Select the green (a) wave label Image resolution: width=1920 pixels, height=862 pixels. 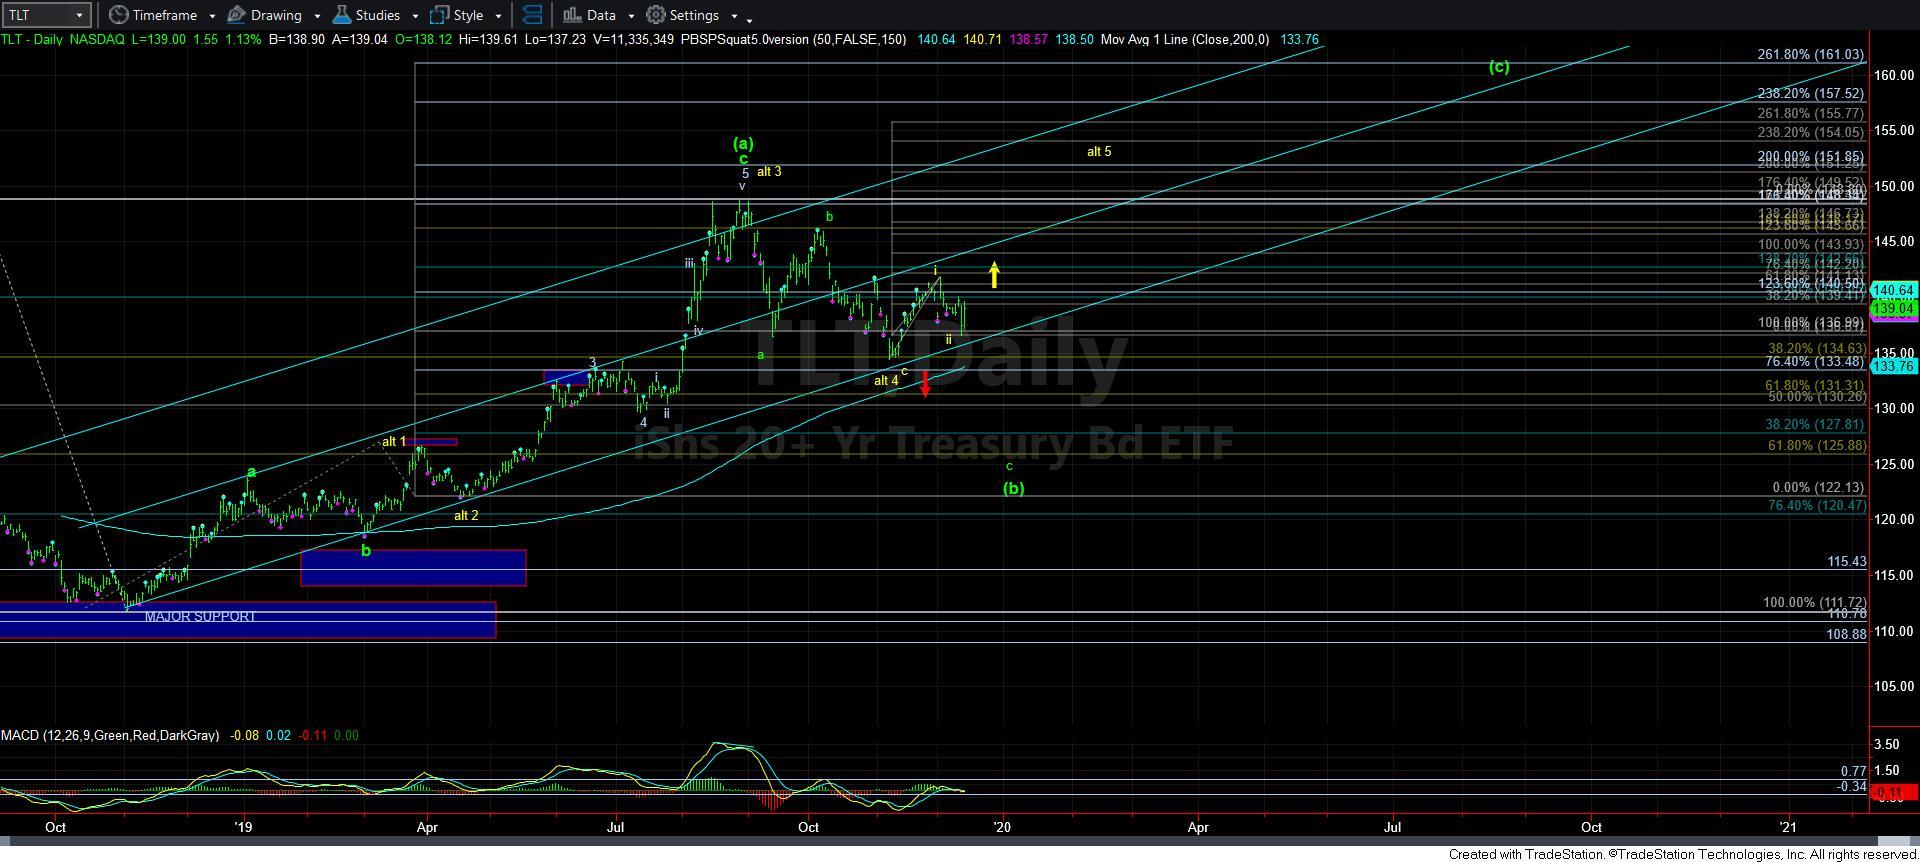point(743,143)
